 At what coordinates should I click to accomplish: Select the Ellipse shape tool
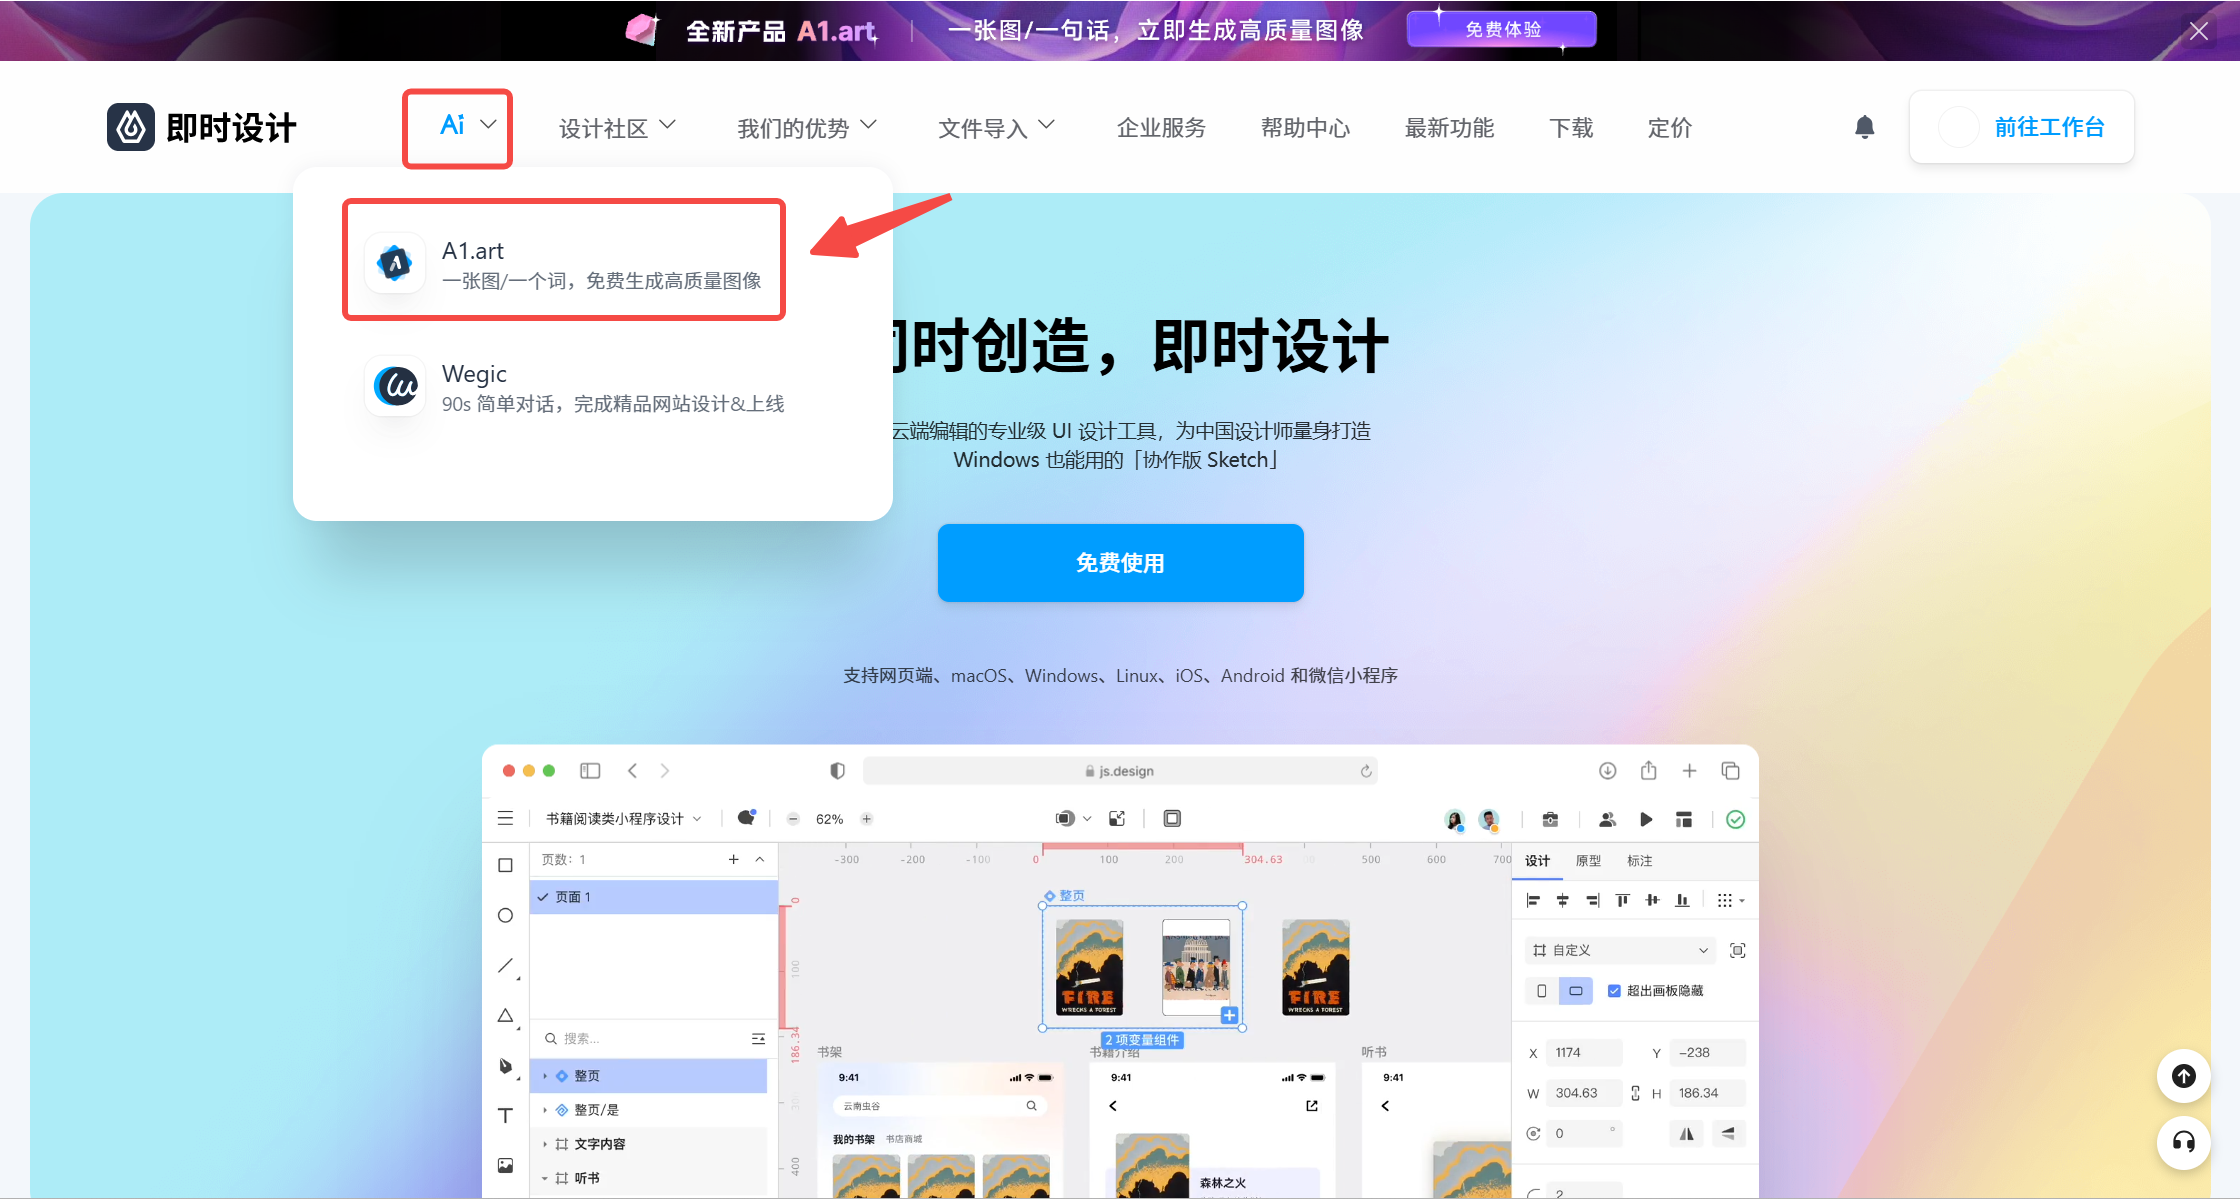(x=505, y=915)
